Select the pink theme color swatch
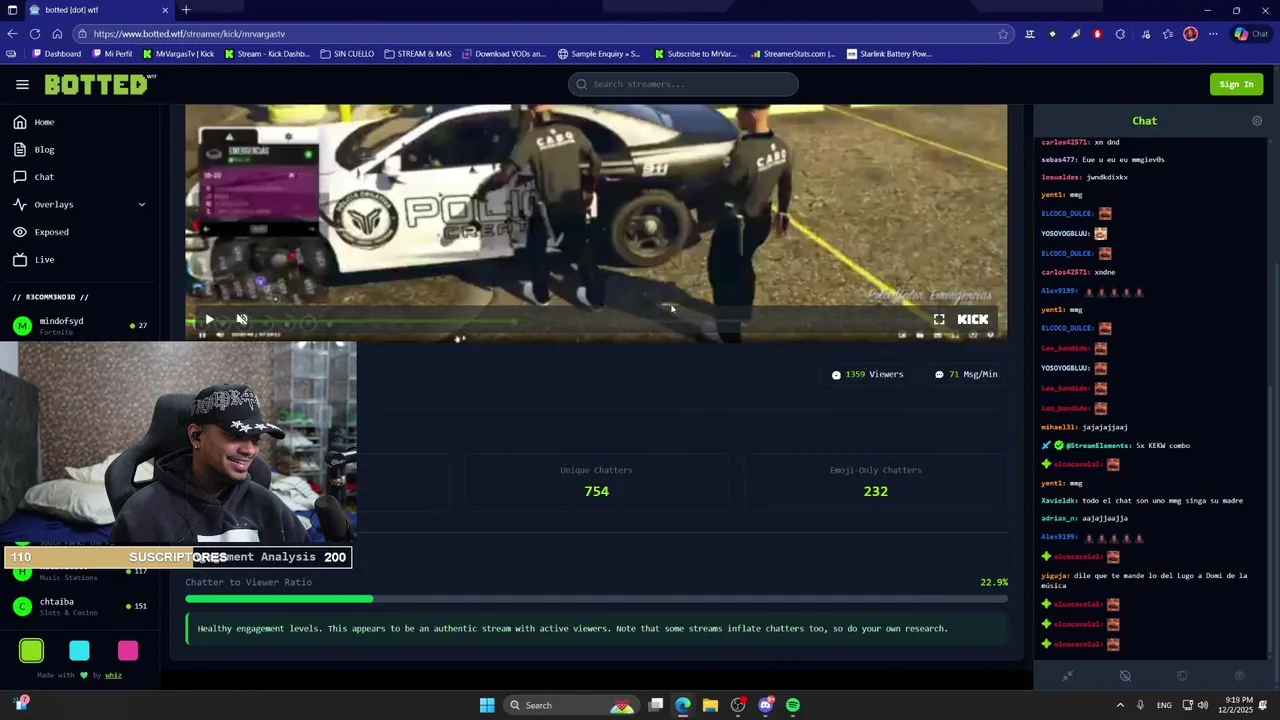Viewport: 1280px width, 720px height. point(128,652)
